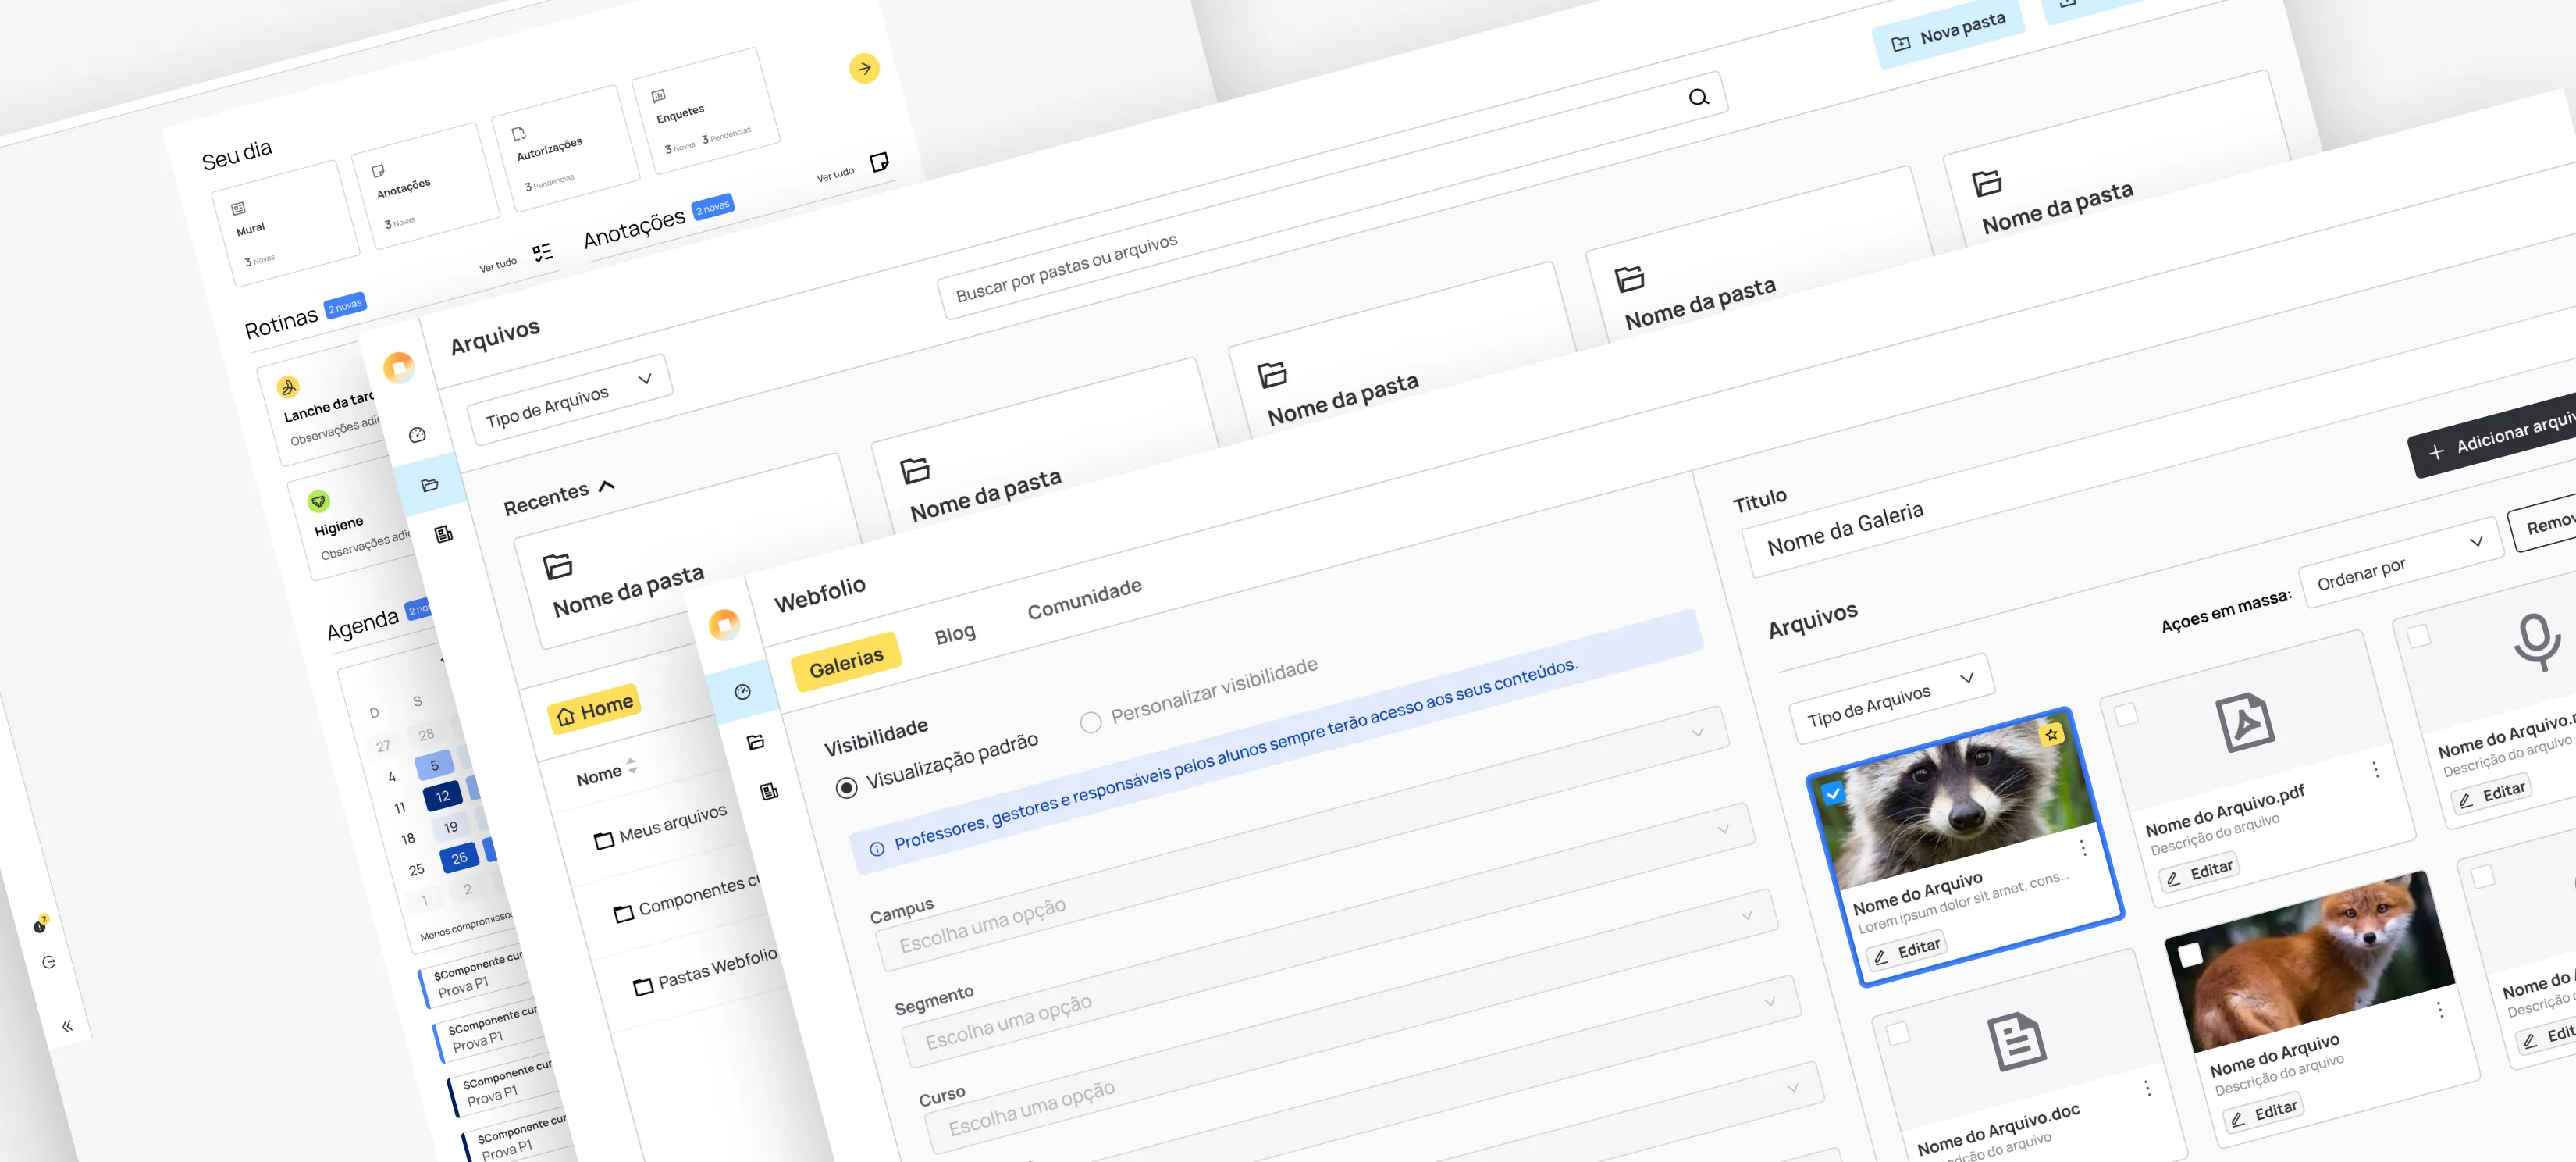Click the PDF file icon

(2244, 722)
